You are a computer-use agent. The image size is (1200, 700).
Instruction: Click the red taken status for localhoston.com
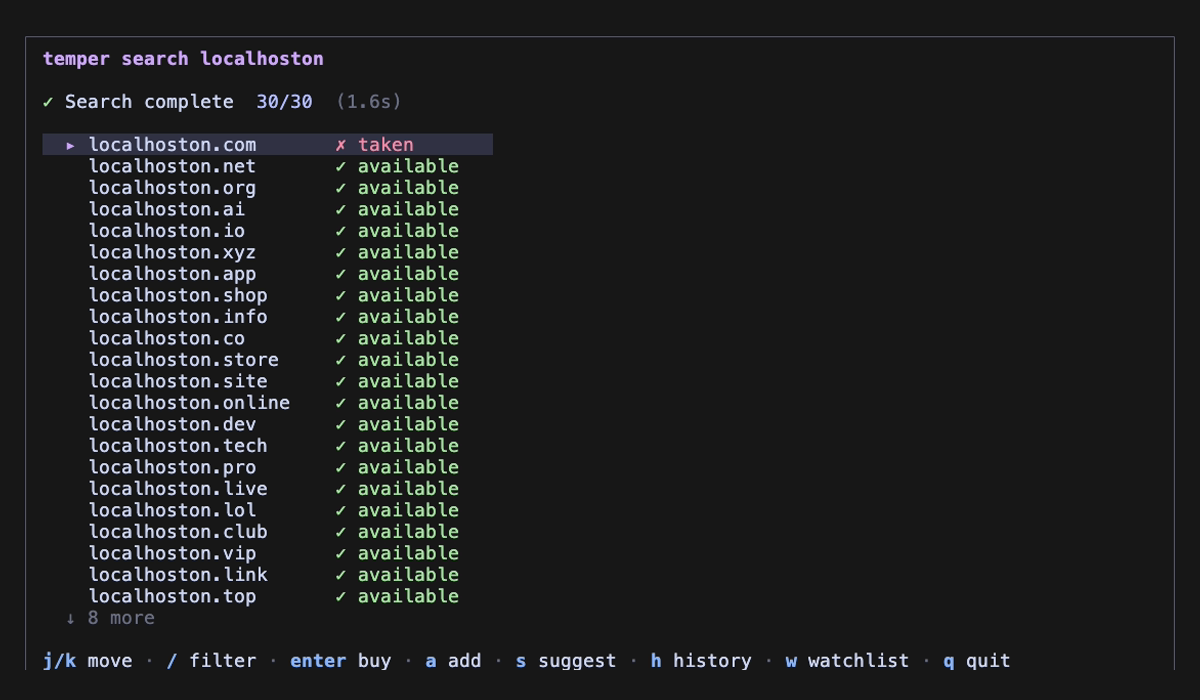click(385, 145)
